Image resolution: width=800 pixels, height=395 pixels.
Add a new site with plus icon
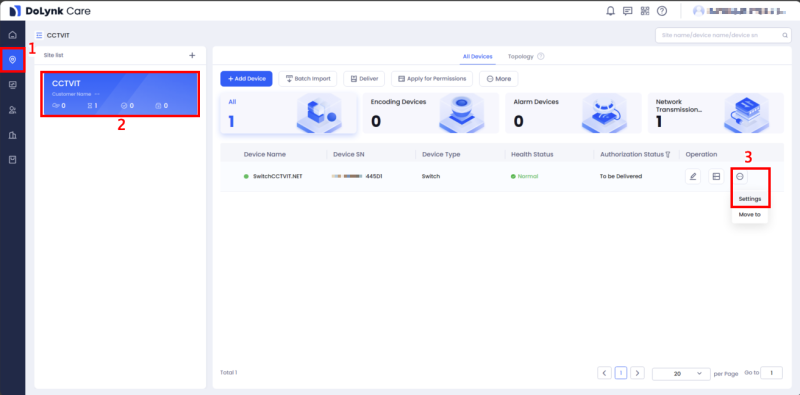point(192,55)
